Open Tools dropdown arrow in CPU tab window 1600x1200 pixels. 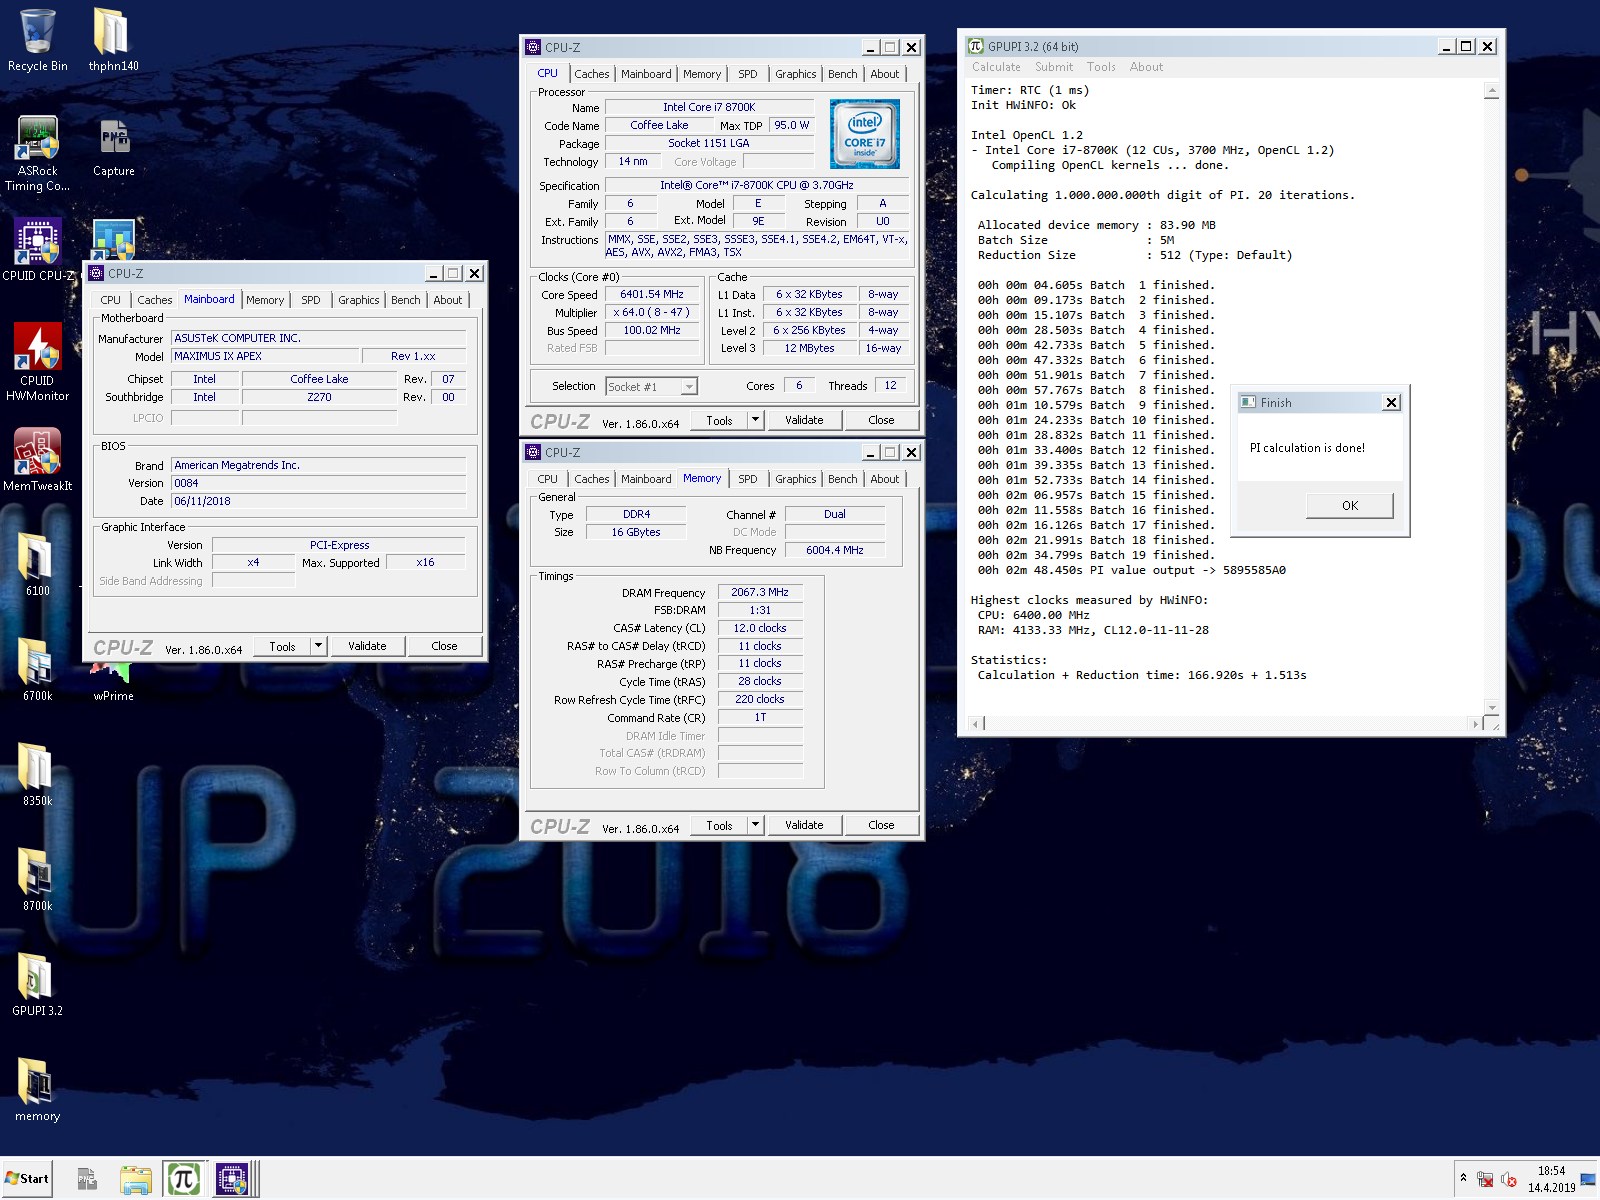pos(756,420)
